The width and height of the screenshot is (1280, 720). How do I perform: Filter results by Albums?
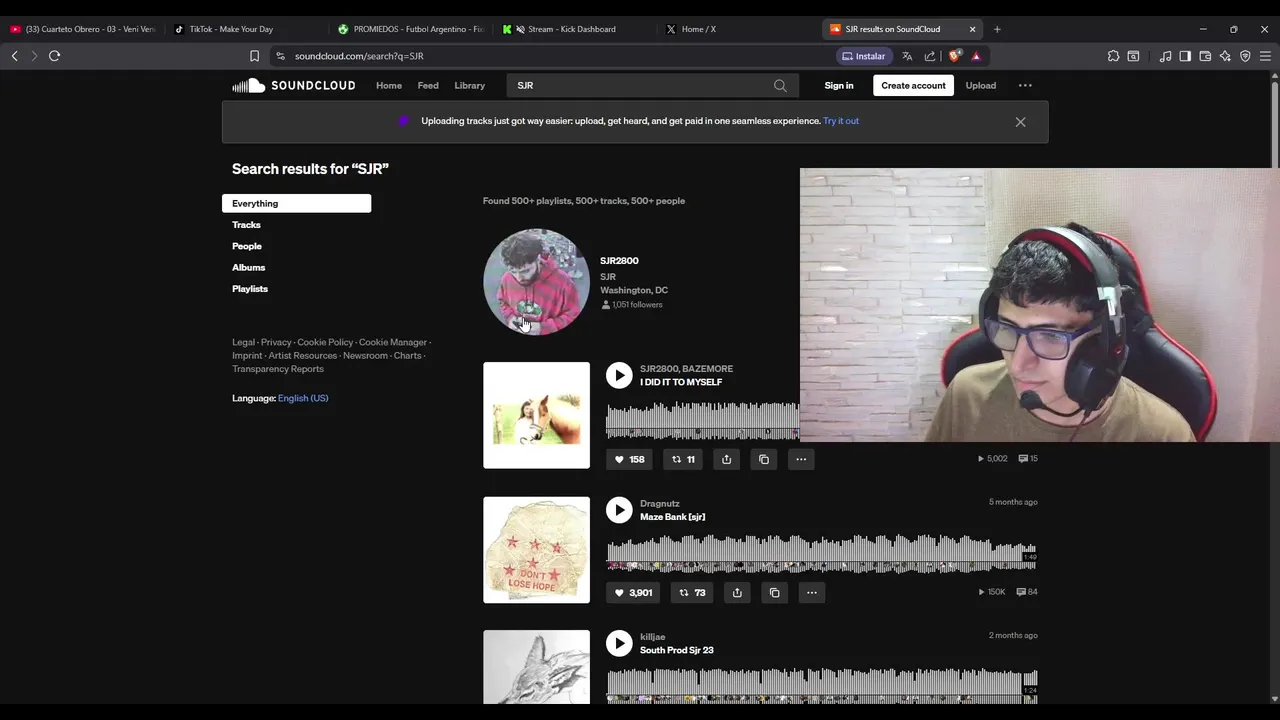[248, 267]
